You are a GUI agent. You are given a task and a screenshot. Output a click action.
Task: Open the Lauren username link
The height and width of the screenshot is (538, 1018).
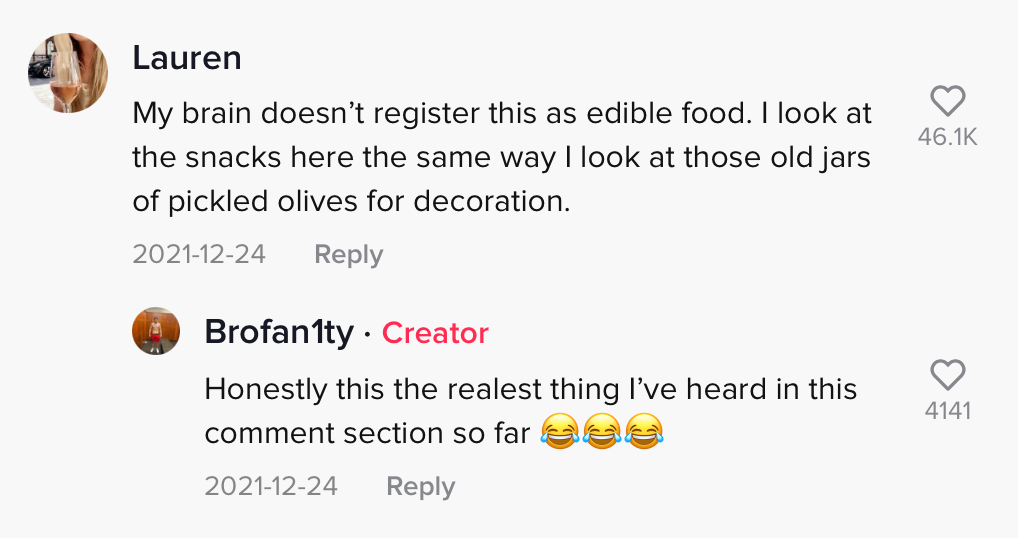point(187,58)
